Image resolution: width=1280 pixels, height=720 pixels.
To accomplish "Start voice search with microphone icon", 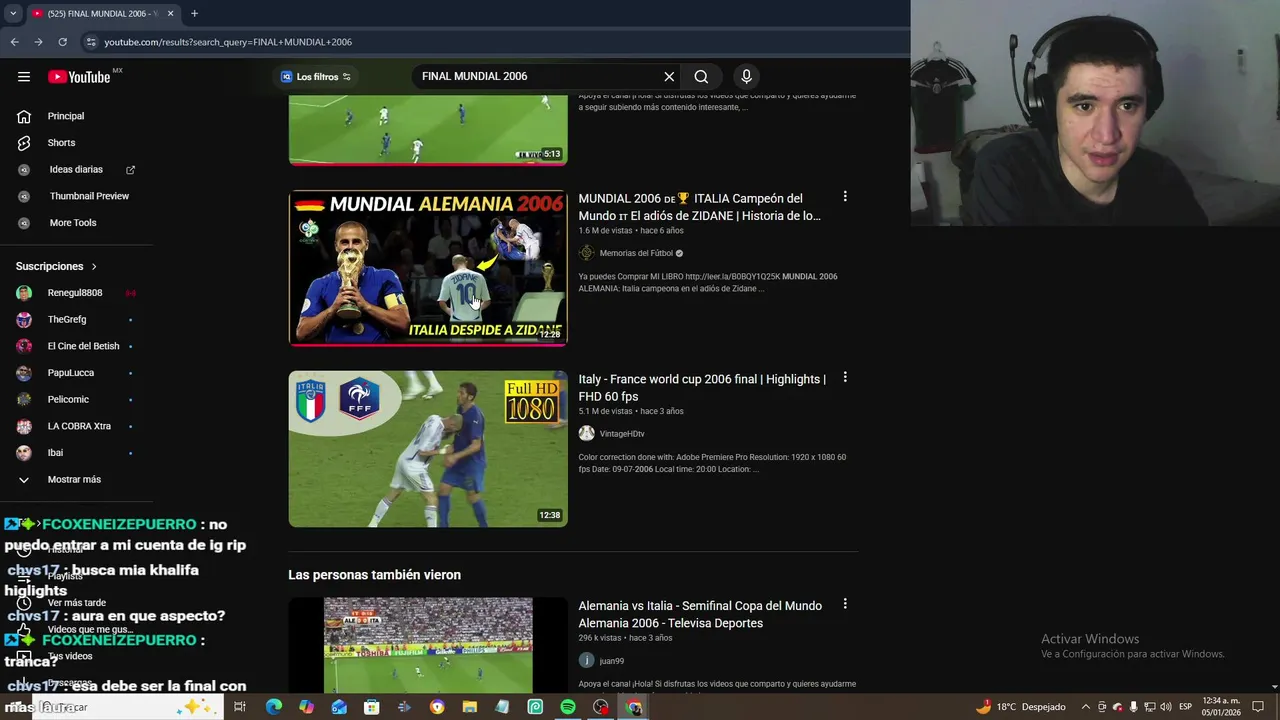I will point(746,77).
